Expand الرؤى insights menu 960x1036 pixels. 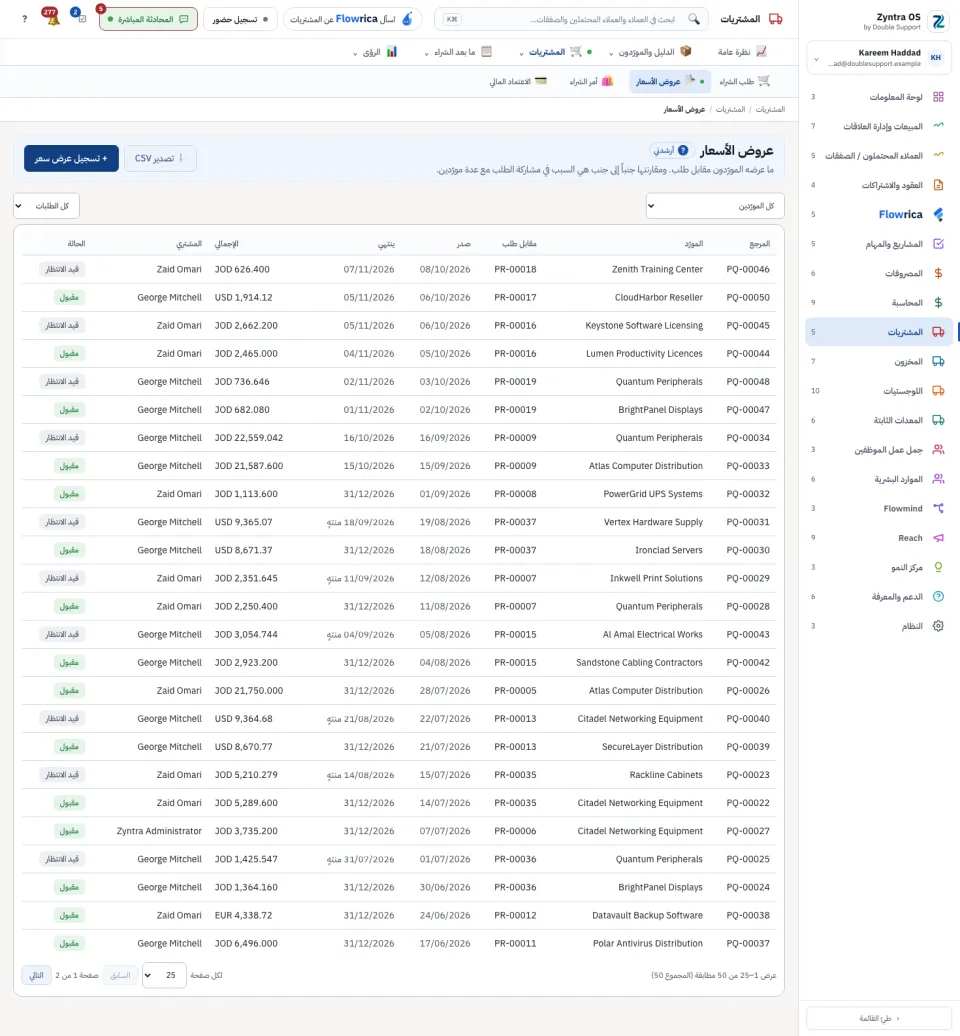click(375, 52)
